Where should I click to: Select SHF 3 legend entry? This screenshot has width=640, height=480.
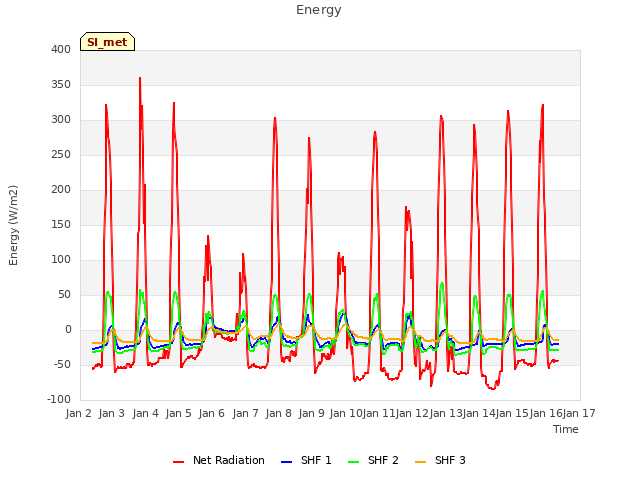tap(440, 460)
